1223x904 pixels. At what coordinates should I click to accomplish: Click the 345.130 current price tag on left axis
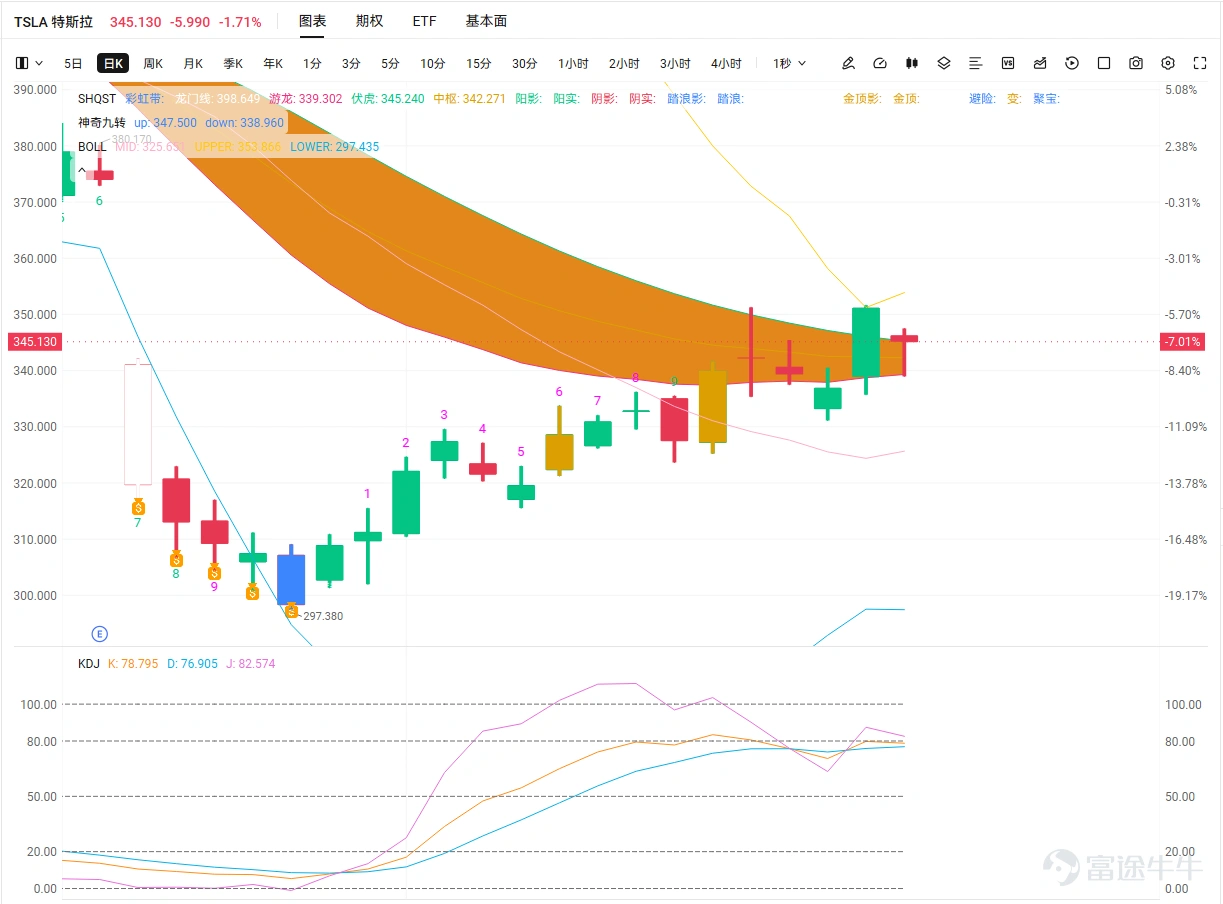click(x=35, y=342)
